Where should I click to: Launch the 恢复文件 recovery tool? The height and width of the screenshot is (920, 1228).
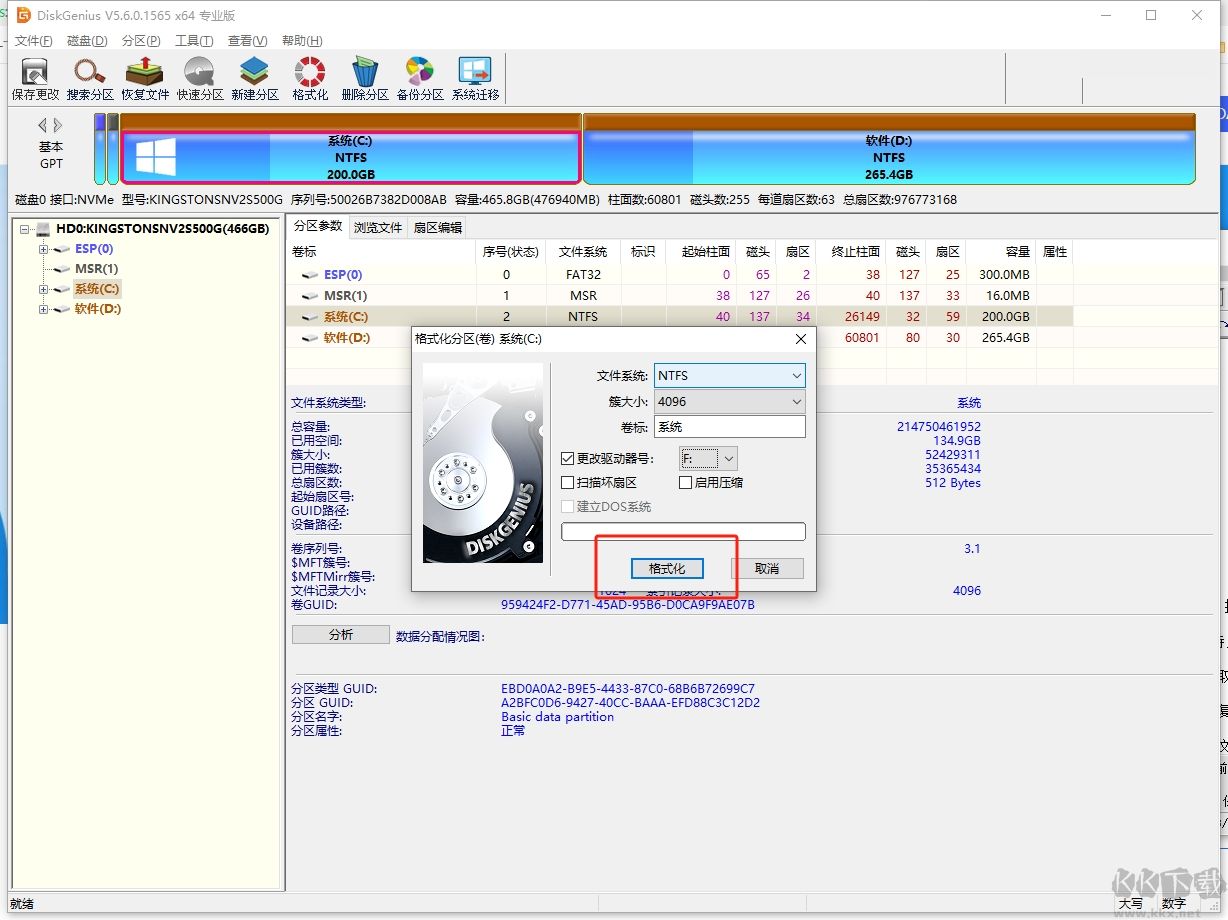pyautogui.click(x=145, y=78)
